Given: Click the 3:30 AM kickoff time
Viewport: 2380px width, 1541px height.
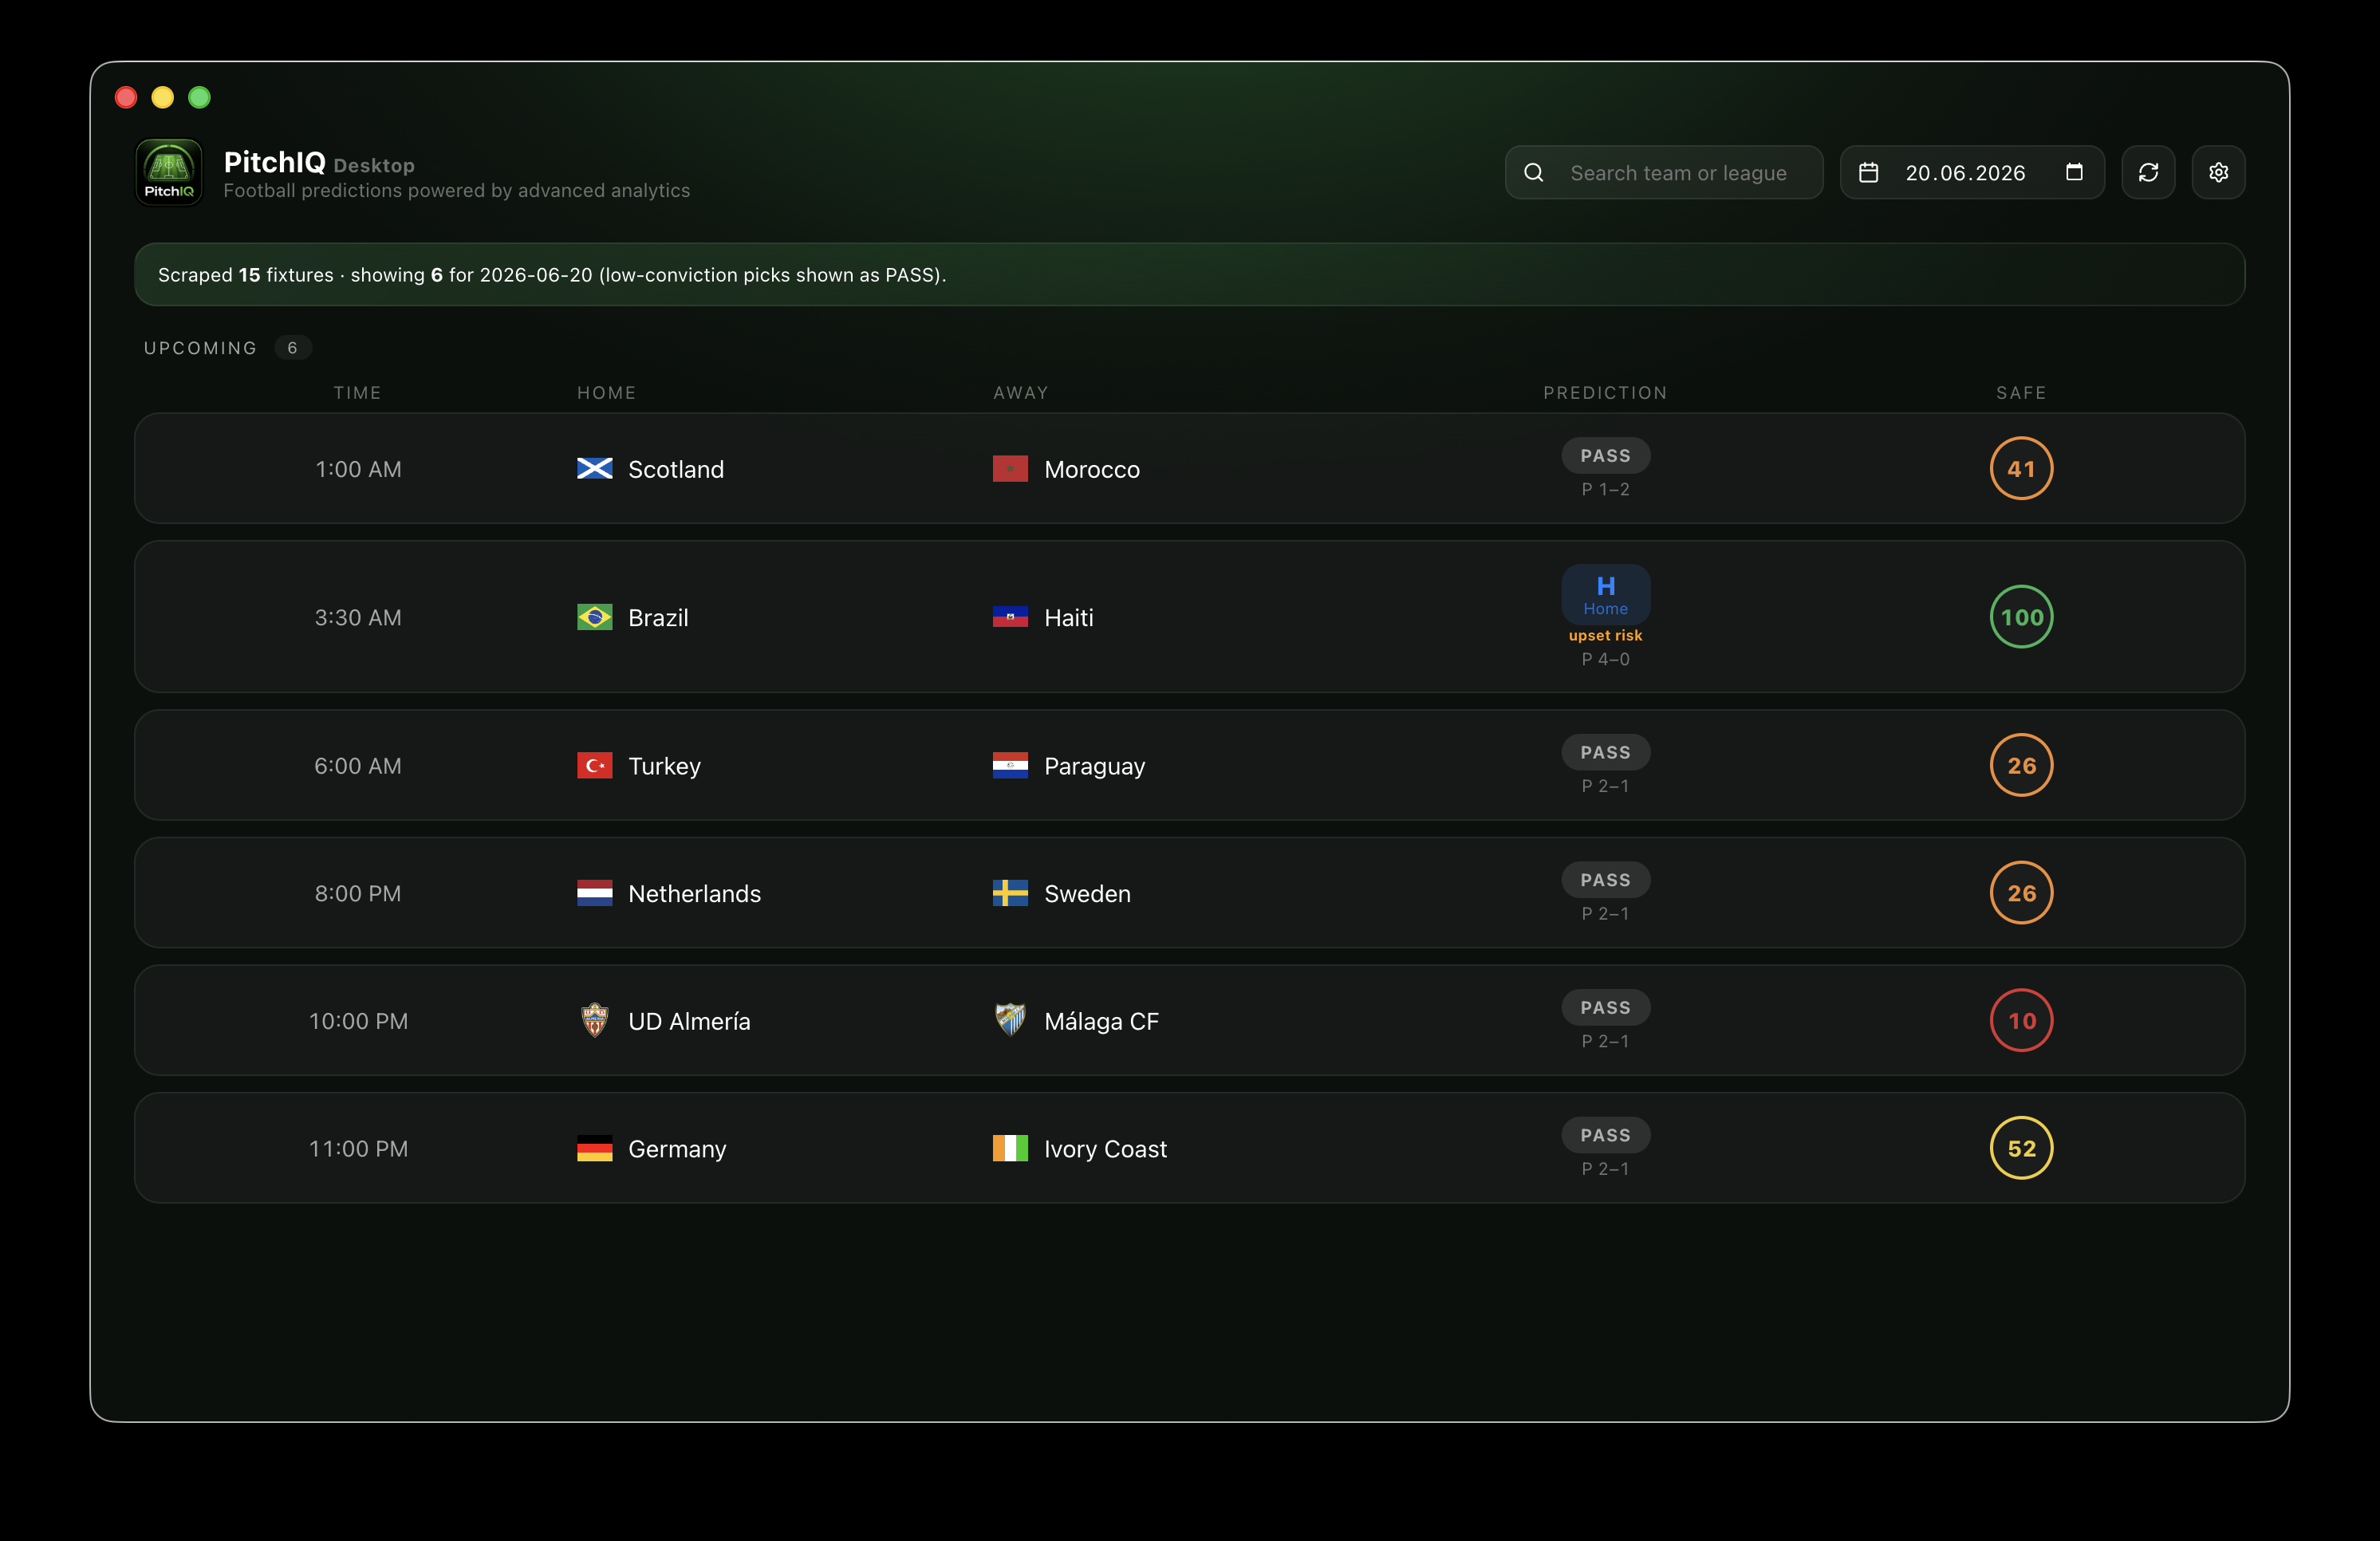Looking at the screenshot, I should click(358, 617).
